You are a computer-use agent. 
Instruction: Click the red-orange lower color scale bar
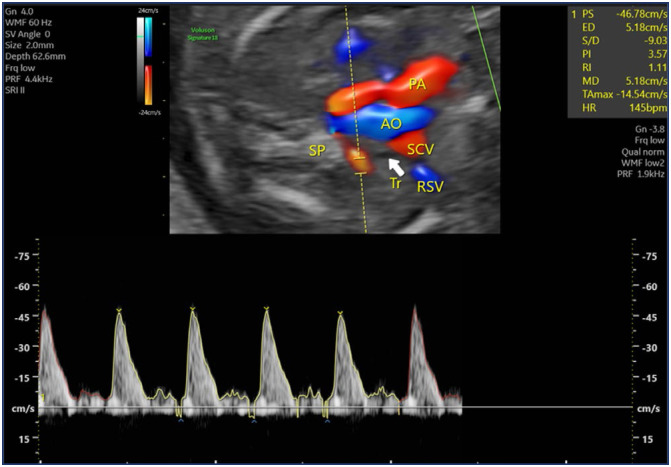pos(148,85)
